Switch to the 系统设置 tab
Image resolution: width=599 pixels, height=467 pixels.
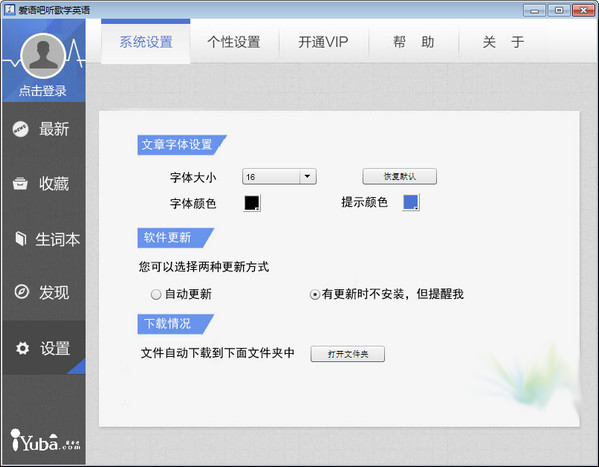point(146,42)
